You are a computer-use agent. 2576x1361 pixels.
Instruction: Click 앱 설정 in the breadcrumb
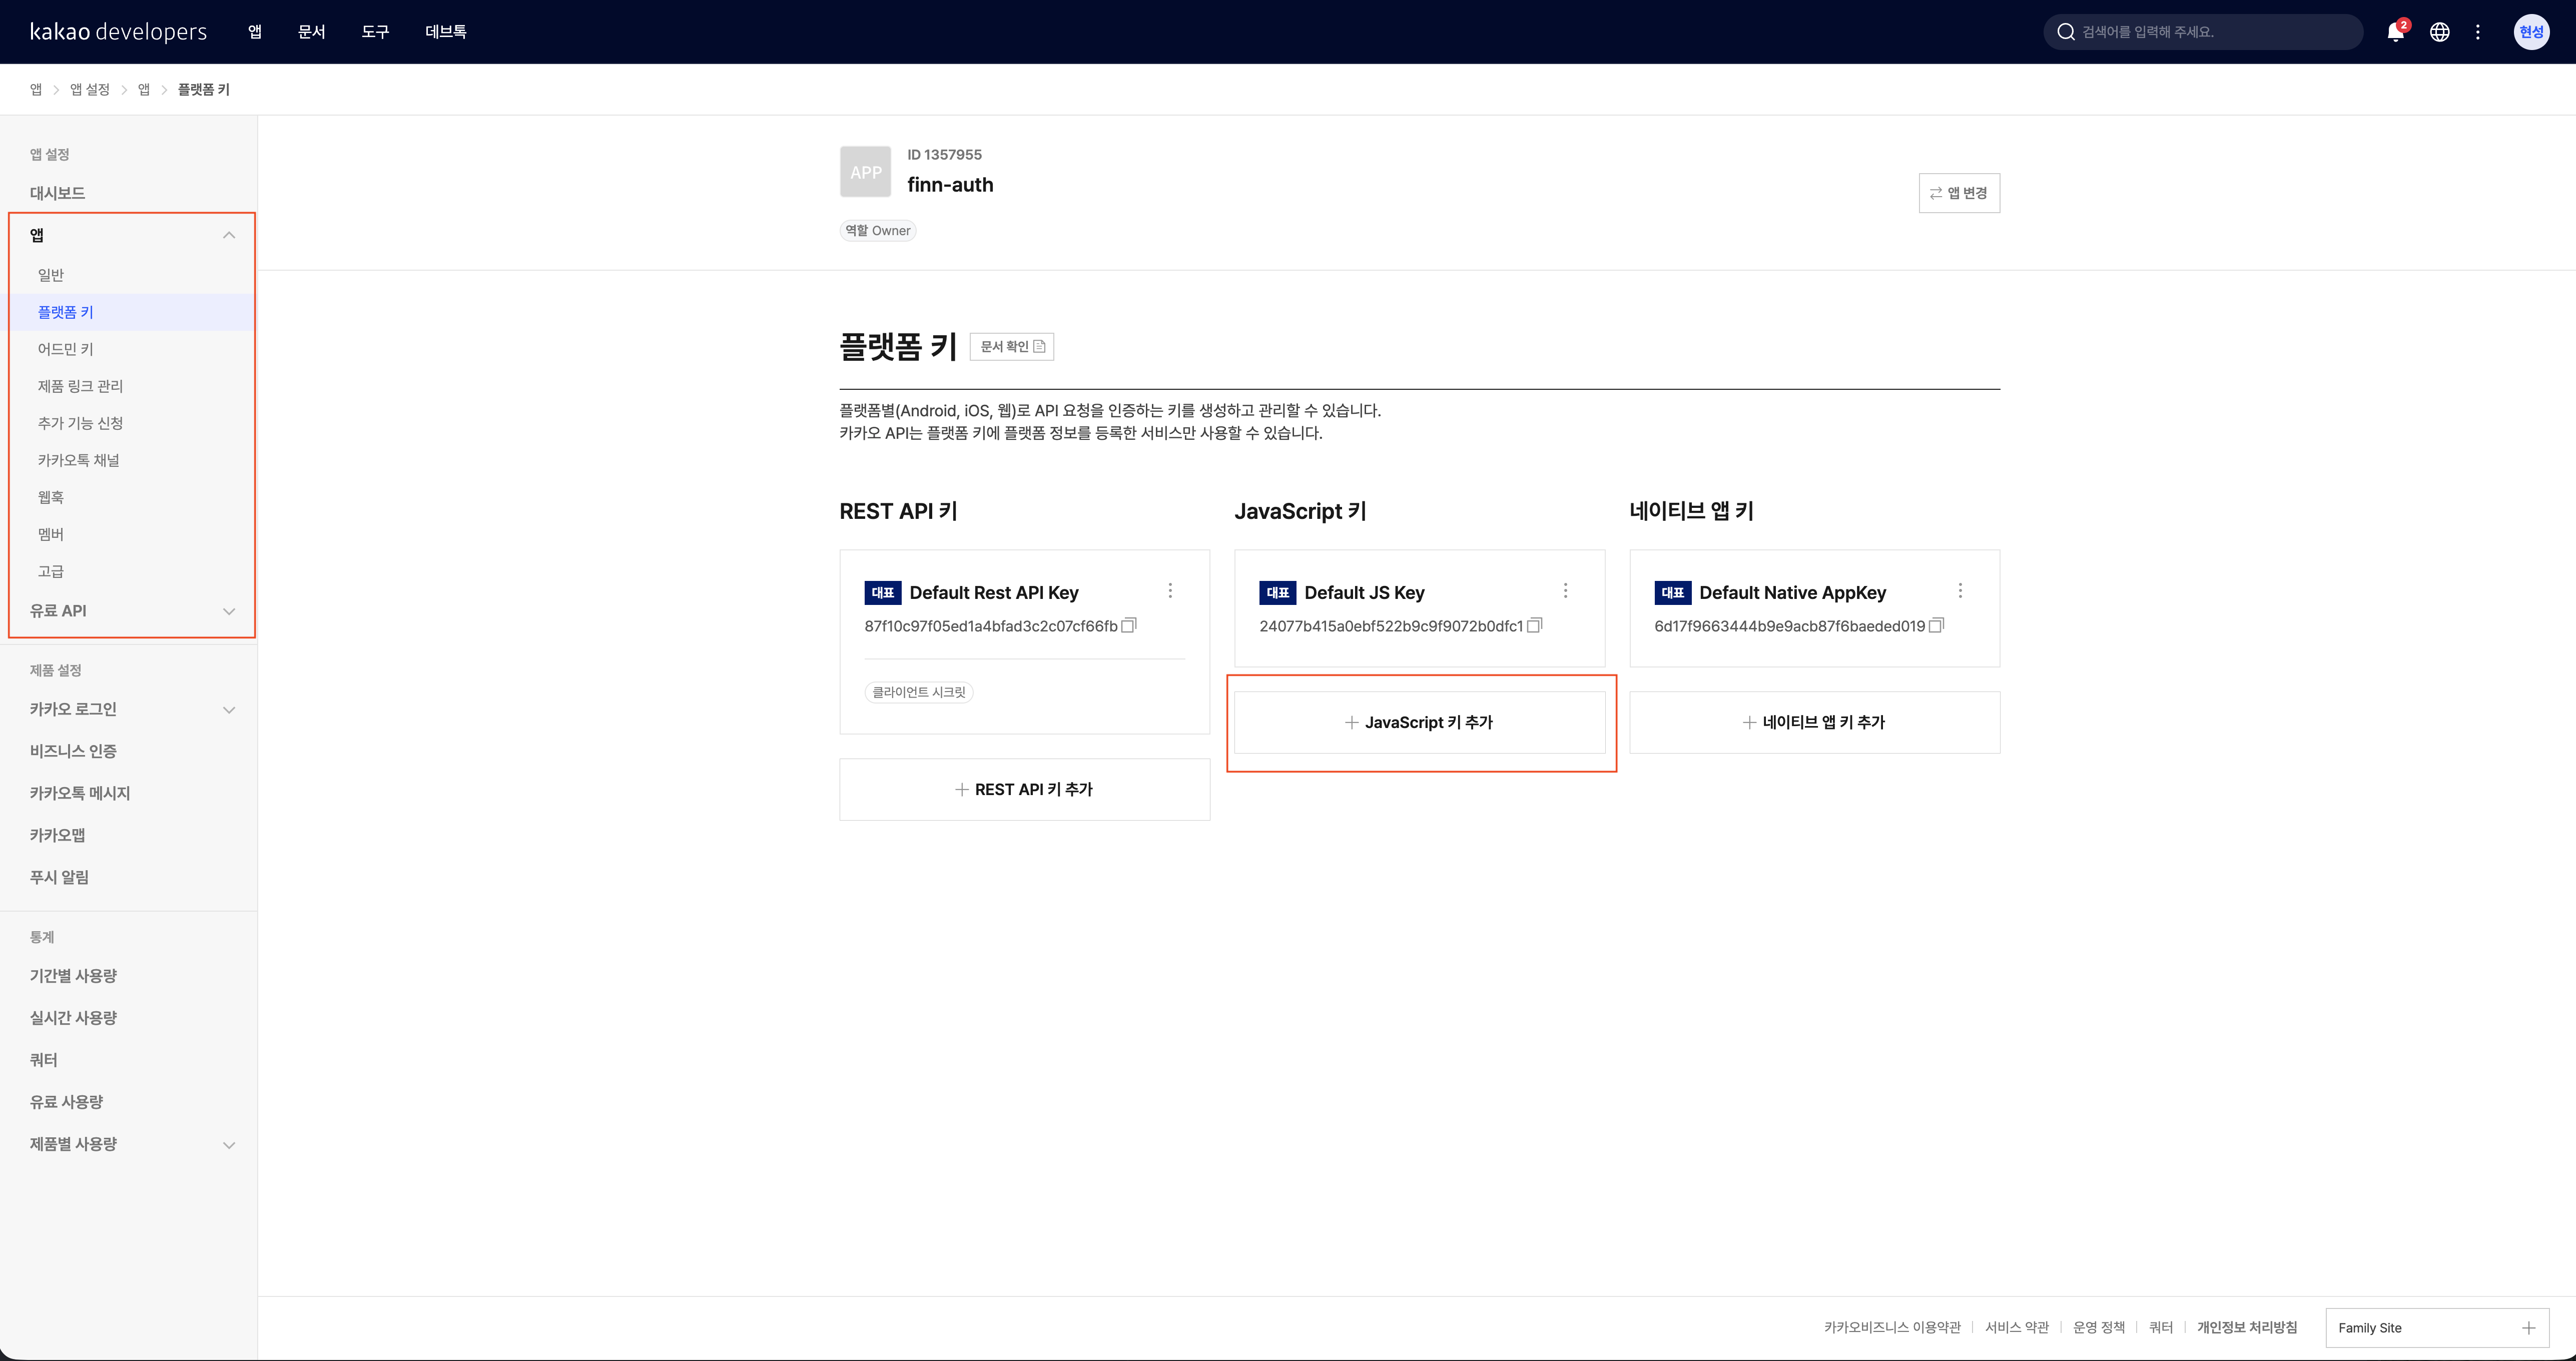pyautogui.click(x=90, y=90)
